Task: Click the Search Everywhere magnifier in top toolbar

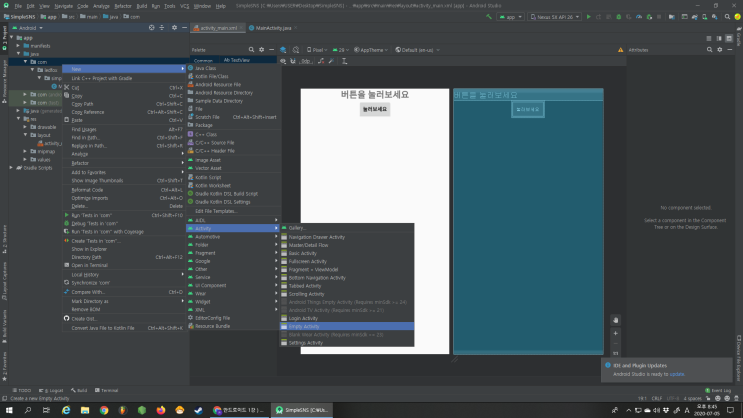Action: [727, 17]
